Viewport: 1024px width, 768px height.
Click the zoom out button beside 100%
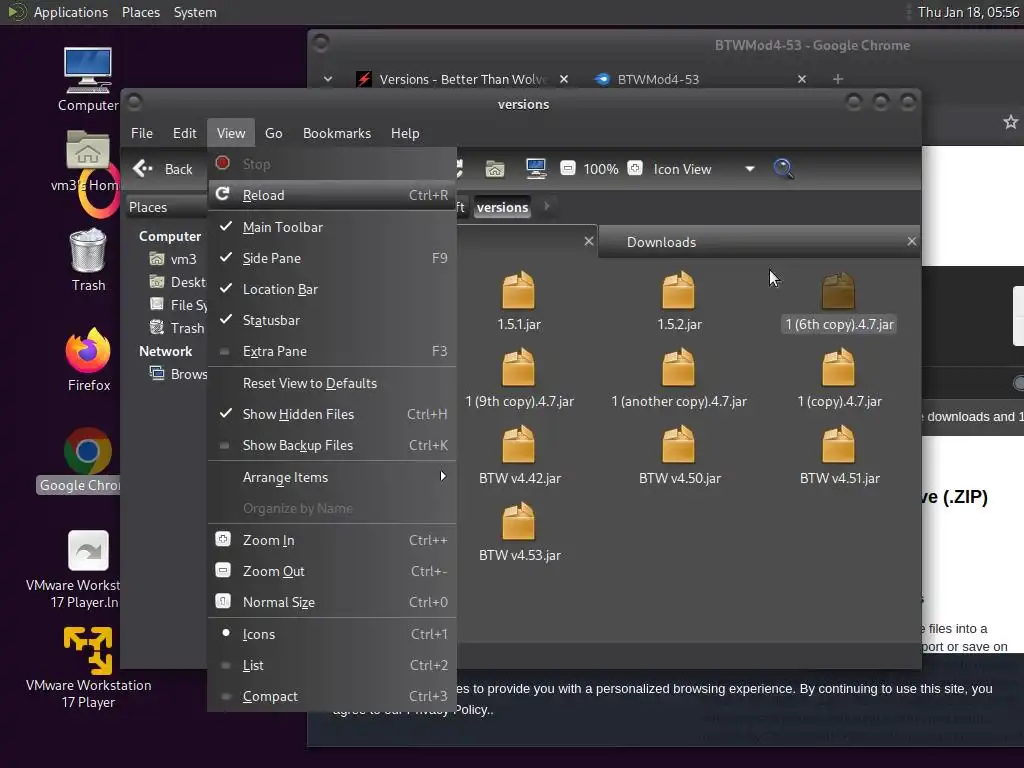[568, 169]
